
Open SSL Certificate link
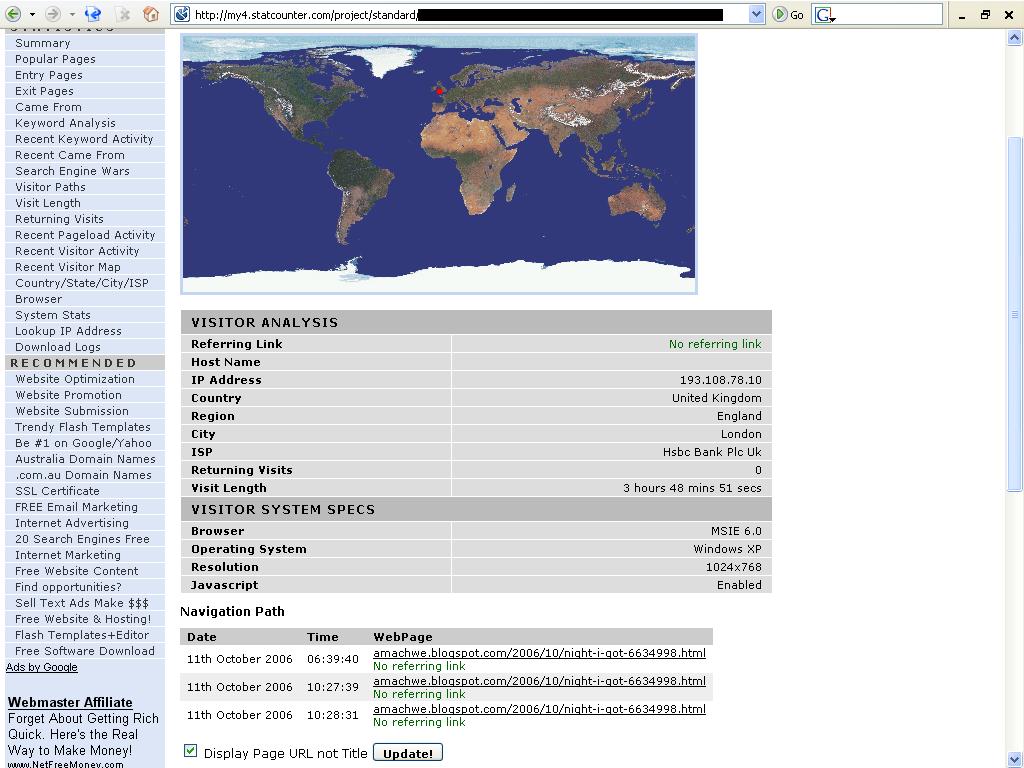[x=57, y=491]
